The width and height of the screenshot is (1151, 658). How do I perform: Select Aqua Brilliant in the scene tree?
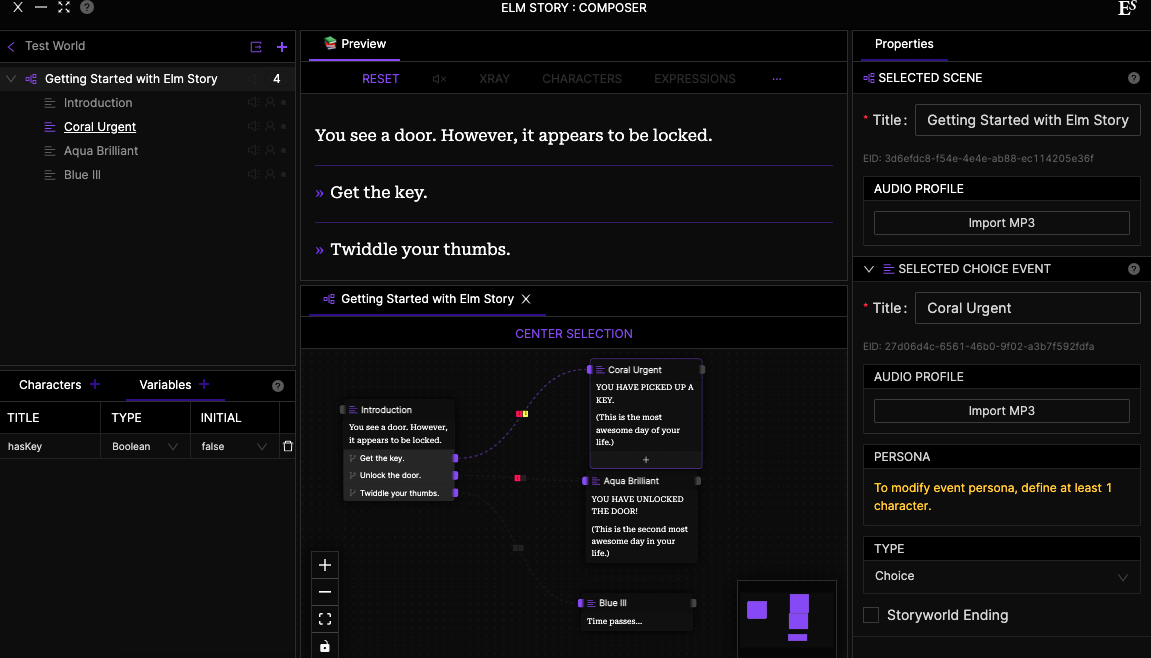(x=101, y=151)
